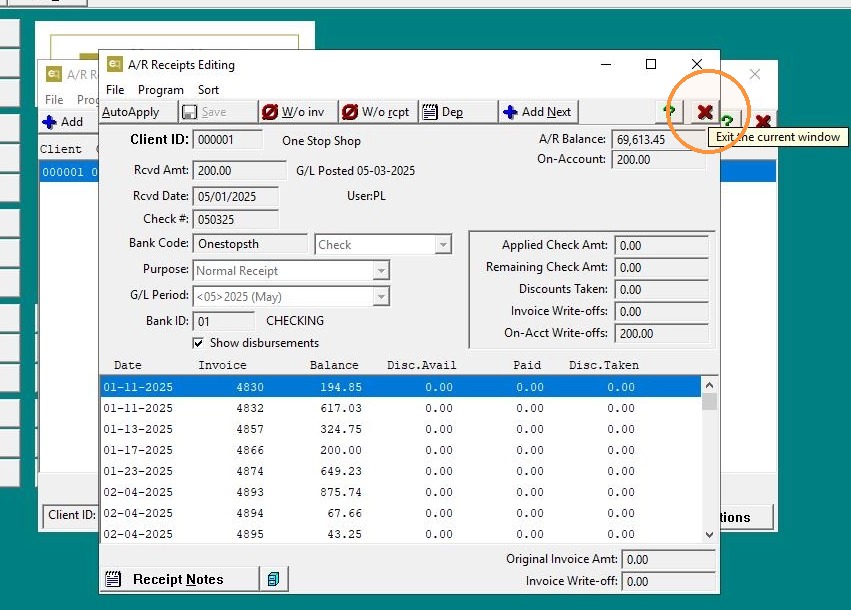Close the background A/R window
Image resolution: width=851 pixels, height=610 pixels.
point(755,74)
